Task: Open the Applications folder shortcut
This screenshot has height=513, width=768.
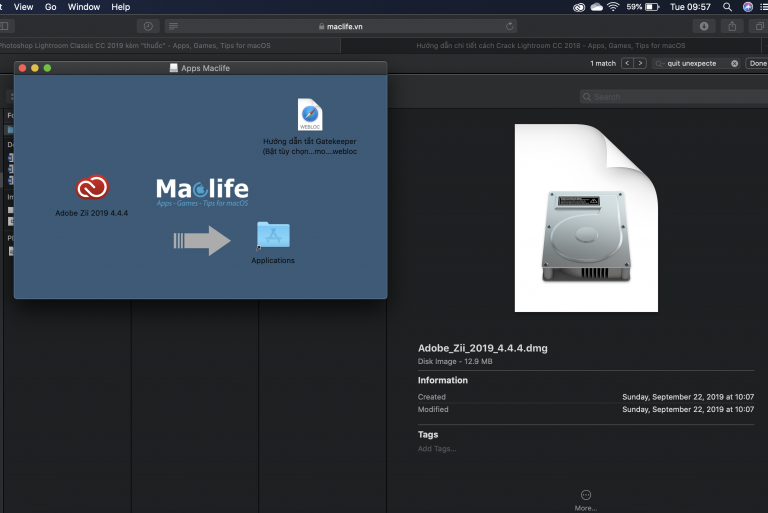Action: coord(273,236)
